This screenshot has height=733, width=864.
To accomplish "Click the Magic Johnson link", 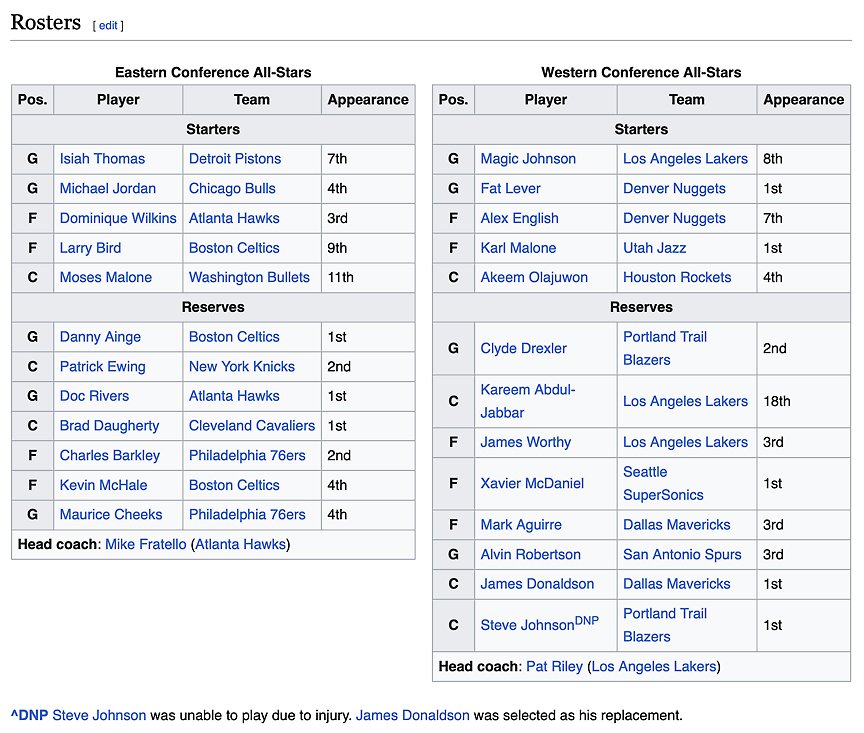I will 528,159.
